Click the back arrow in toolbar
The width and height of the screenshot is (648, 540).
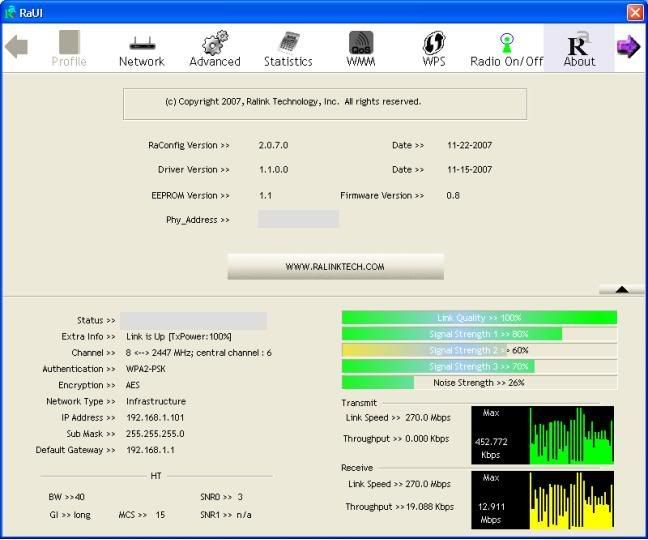coord(17,47)
